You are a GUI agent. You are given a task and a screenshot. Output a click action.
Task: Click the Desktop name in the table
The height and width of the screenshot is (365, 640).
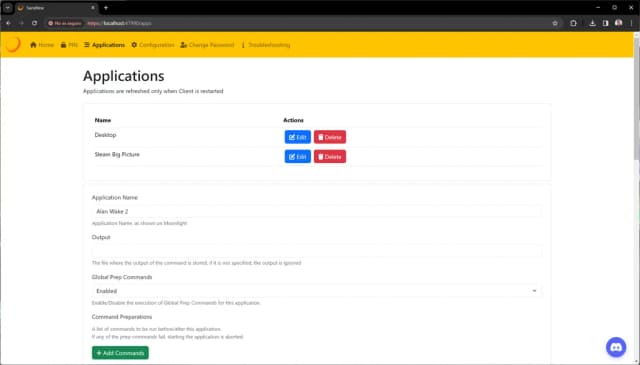(105, 135)
